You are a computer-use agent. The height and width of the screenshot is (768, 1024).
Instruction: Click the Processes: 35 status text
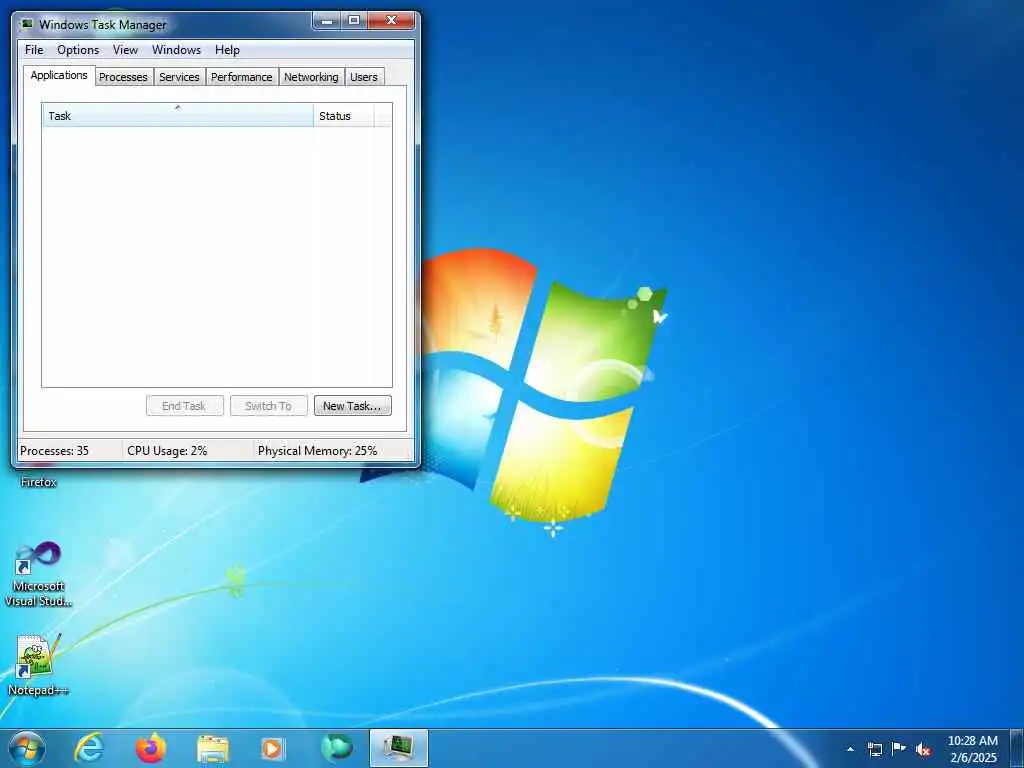[x=54, y=451]
